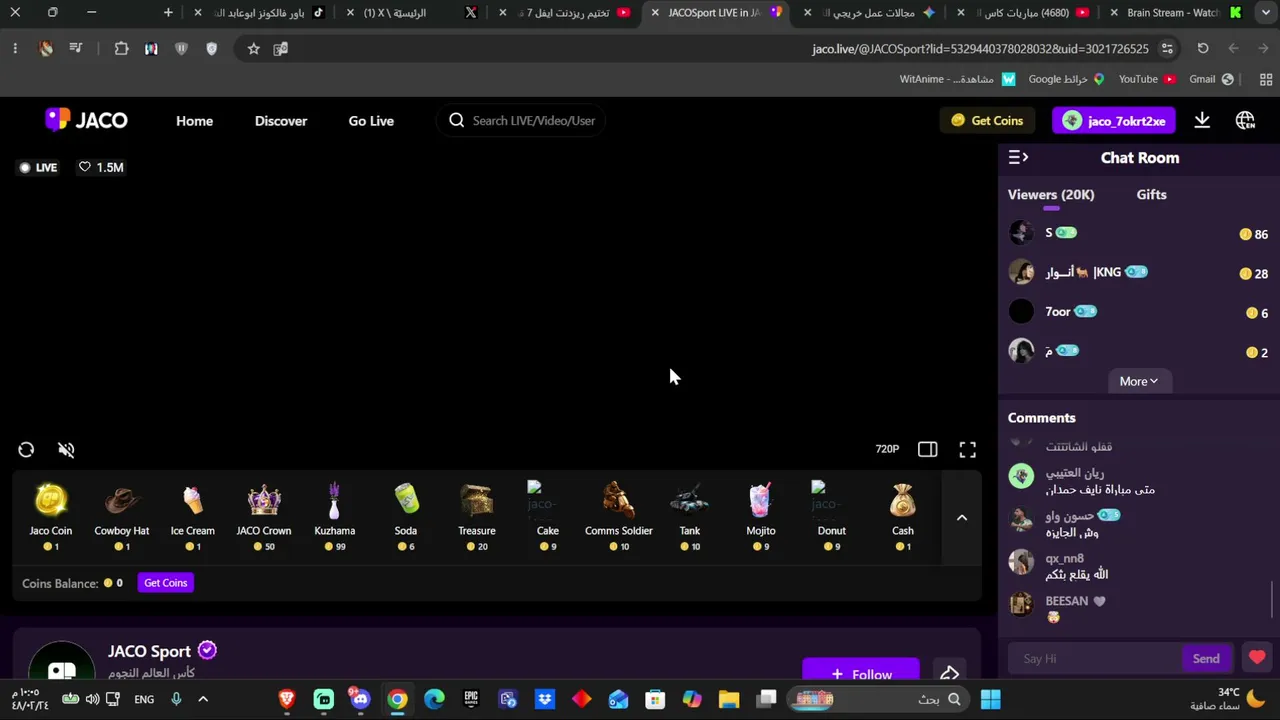Open the Go Live page

click(371, 121)
